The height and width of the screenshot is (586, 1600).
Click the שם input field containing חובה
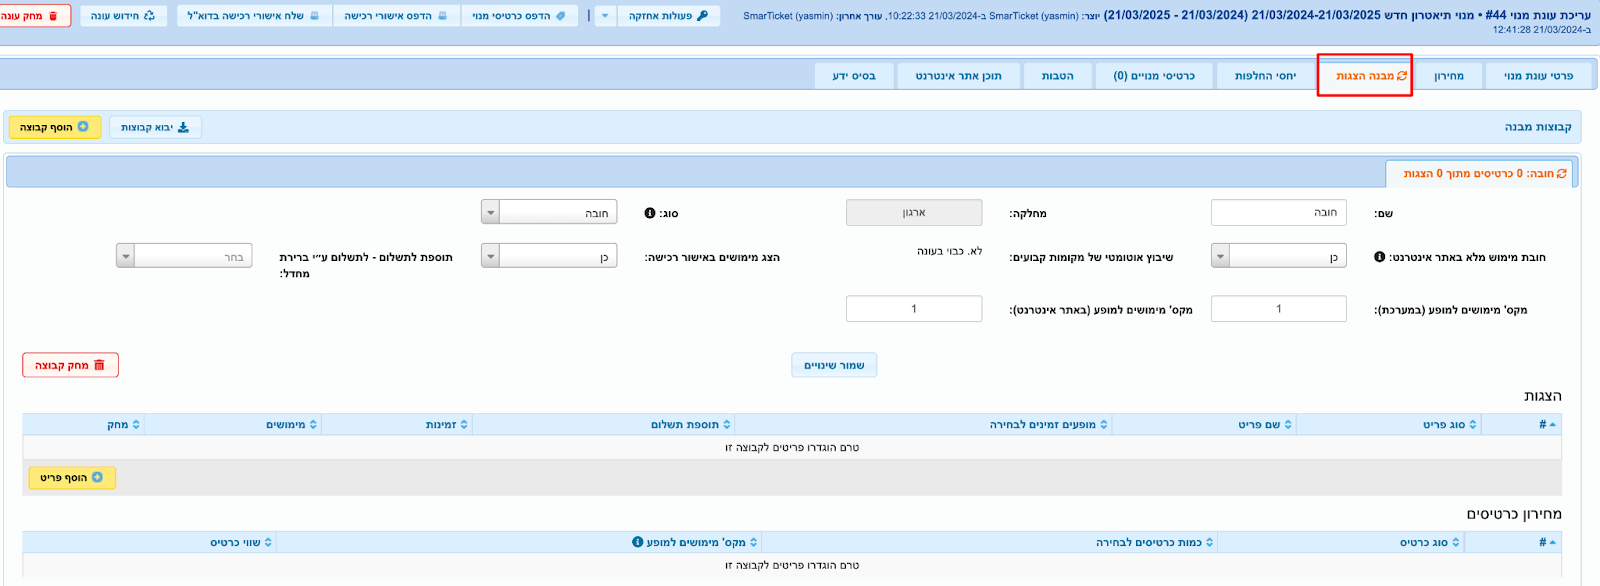point(1279,212)
